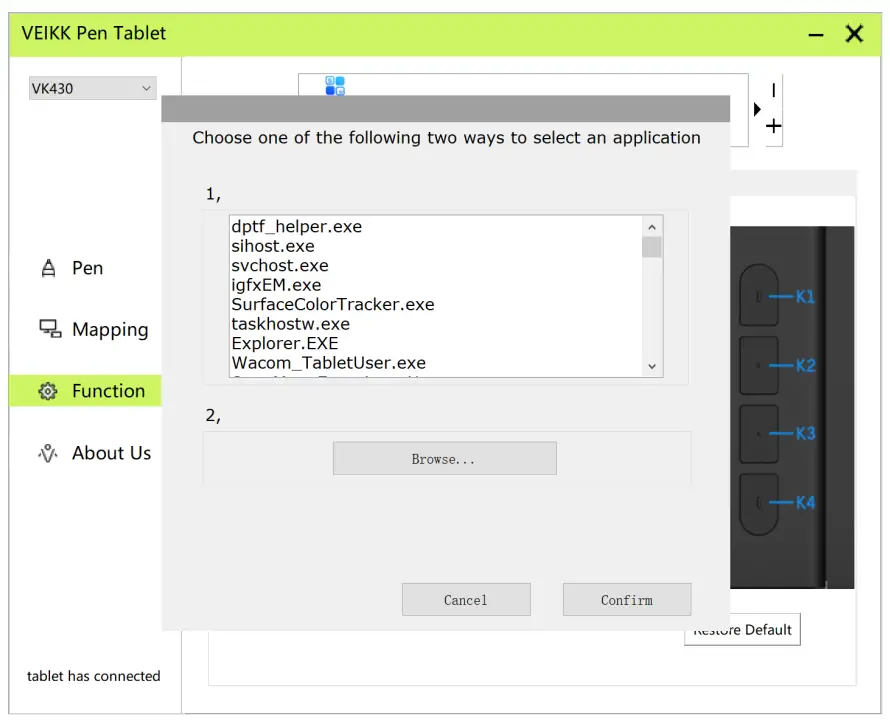Pick SurfaceColorTracker.exe from the list

[x=435, y=304]
